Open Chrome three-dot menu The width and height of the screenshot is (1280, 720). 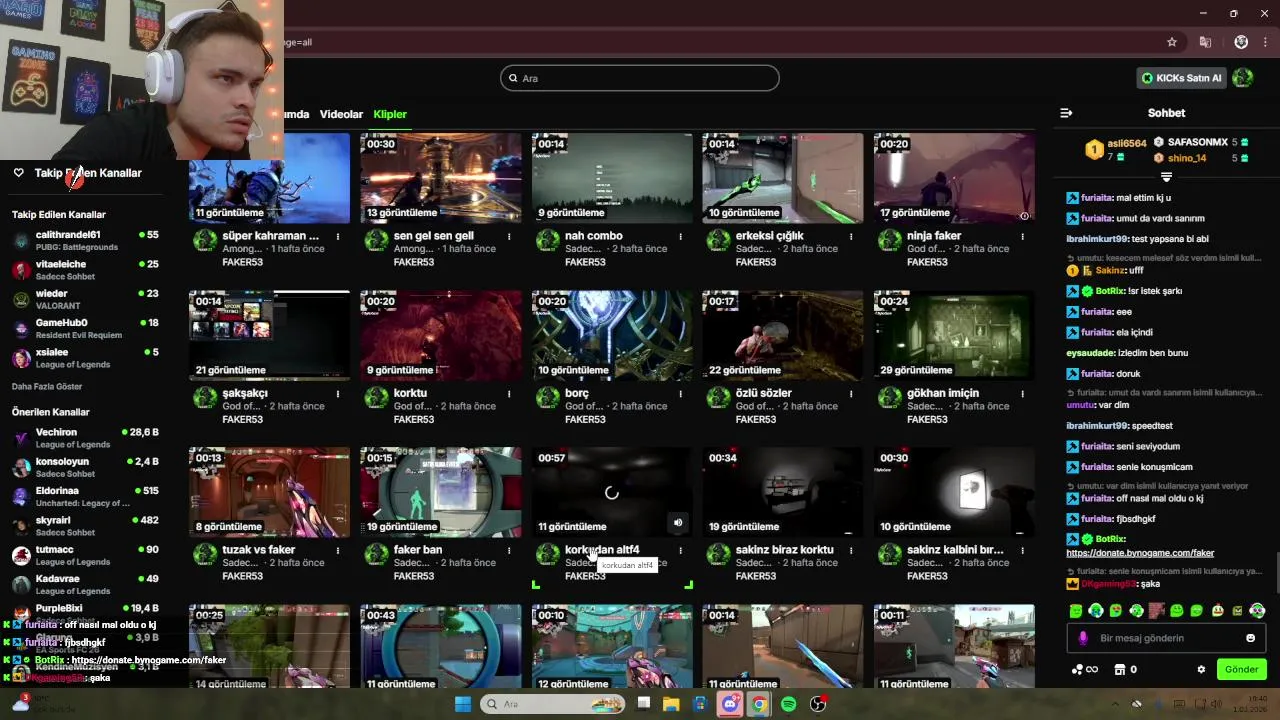pyautogui.click(x=1266, y=42)
